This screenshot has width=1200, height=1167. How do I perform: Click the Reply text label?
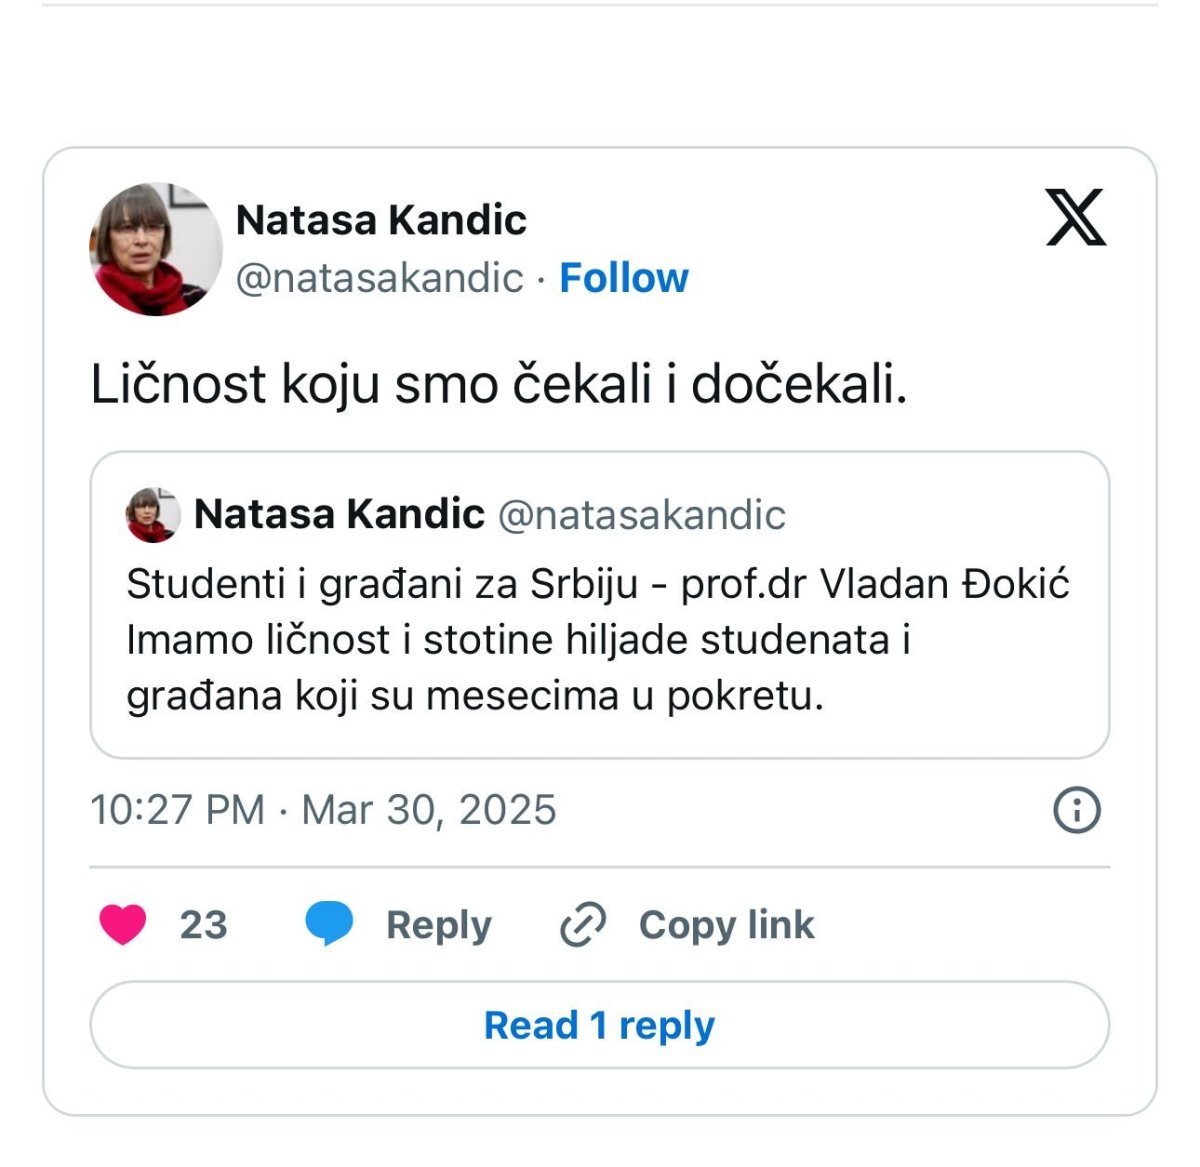coord(439,925)
